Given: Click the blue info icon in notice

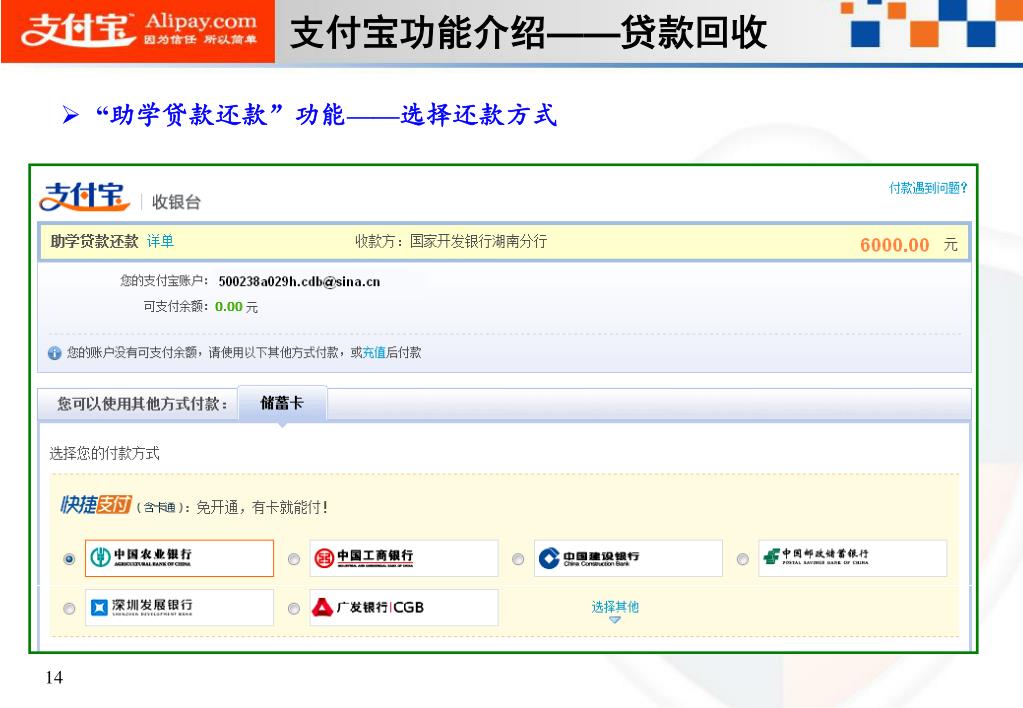Looking at the screenshot, I should pyautogui.click(x=55, y=353).
